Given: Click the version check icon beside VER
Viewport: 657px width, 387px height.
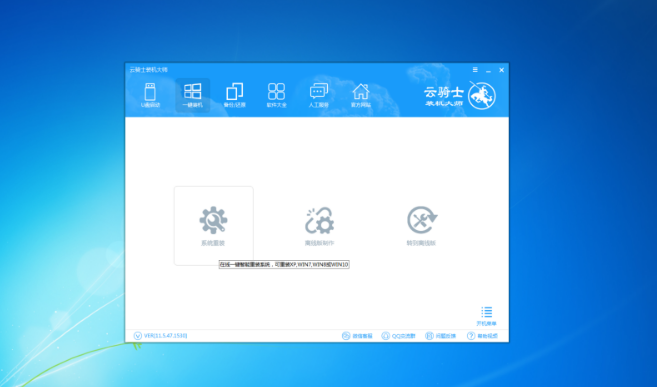Looking at the screenshot, I should click(137, 335).
